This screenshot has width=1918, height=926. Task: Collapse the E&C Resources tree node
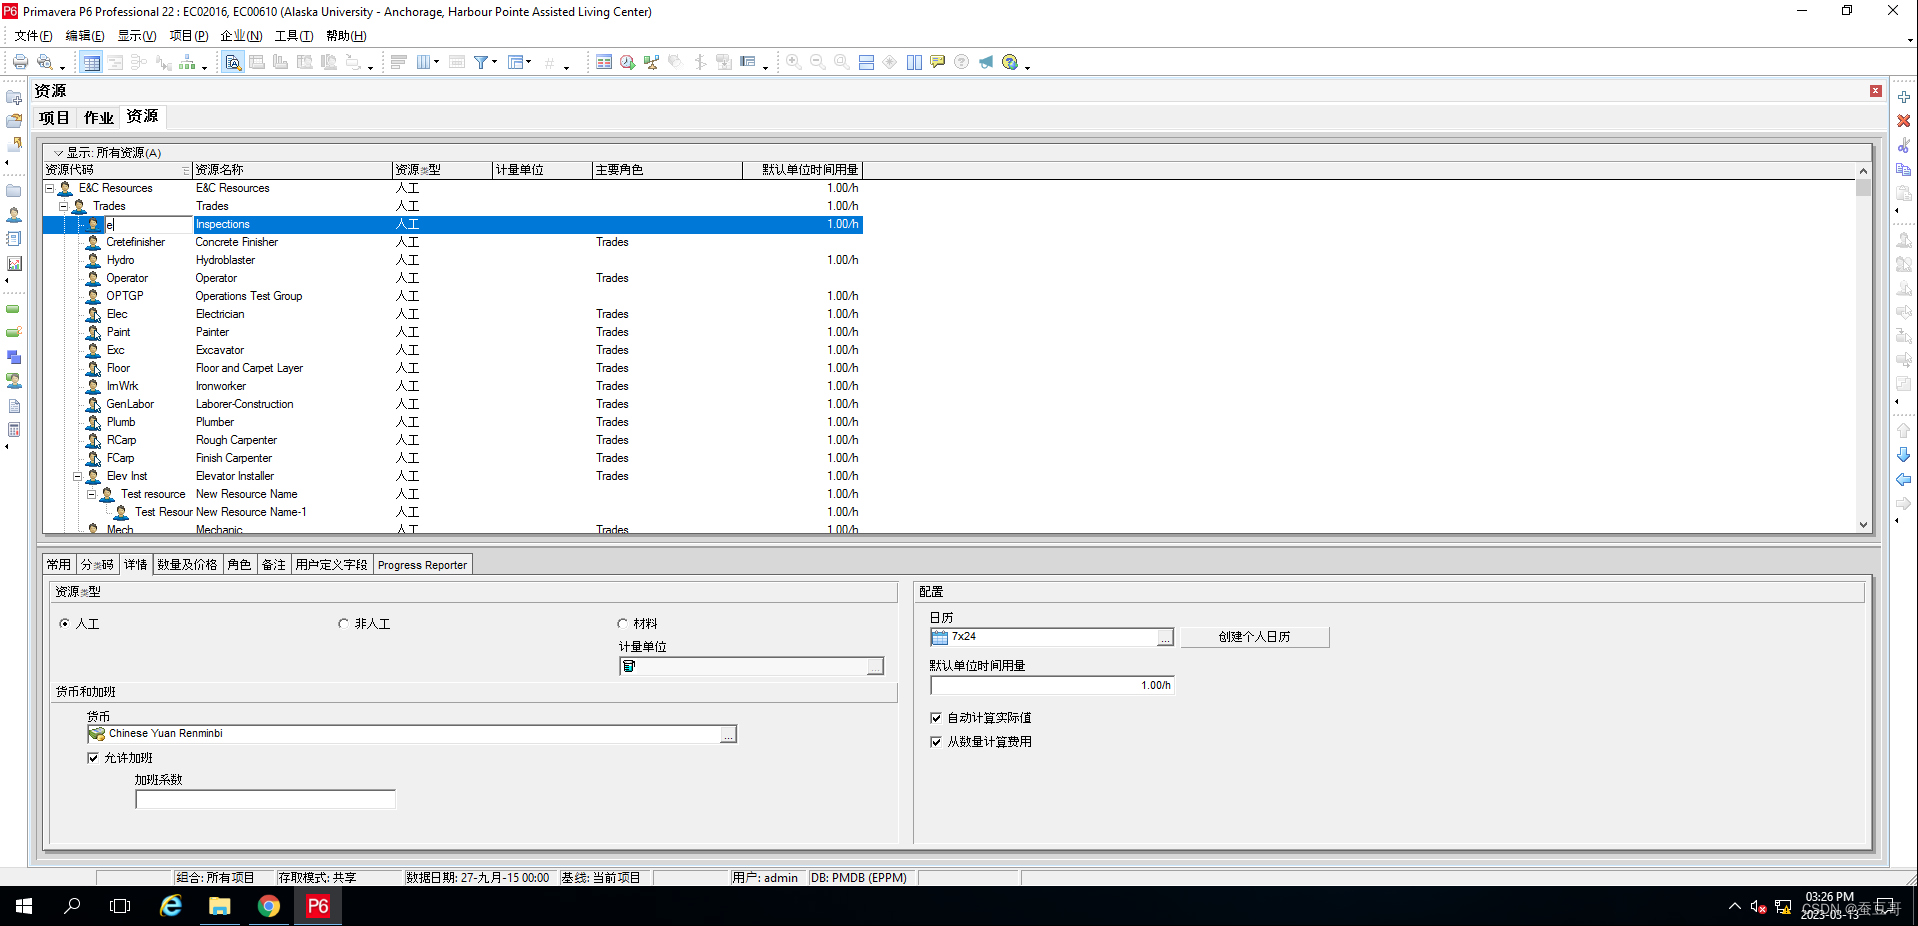click(49, 188)
